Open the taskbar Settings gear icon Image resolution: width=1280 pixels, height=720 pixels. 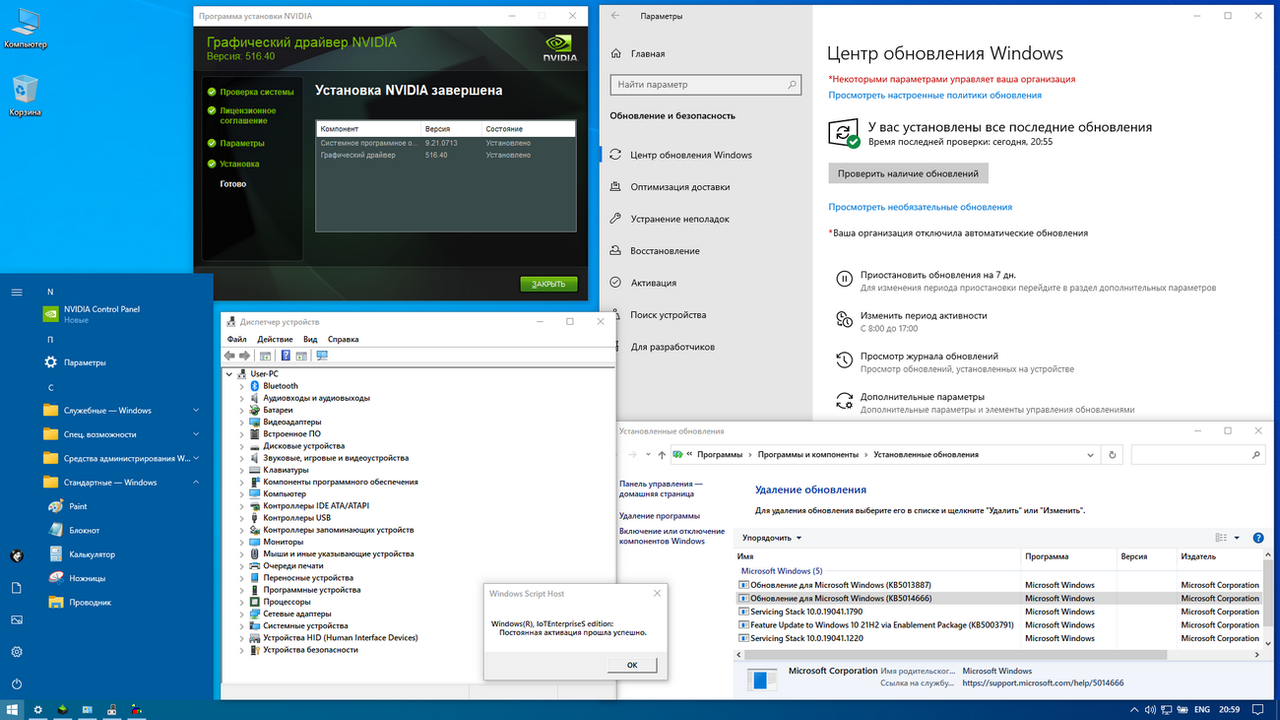pos(38,709)
